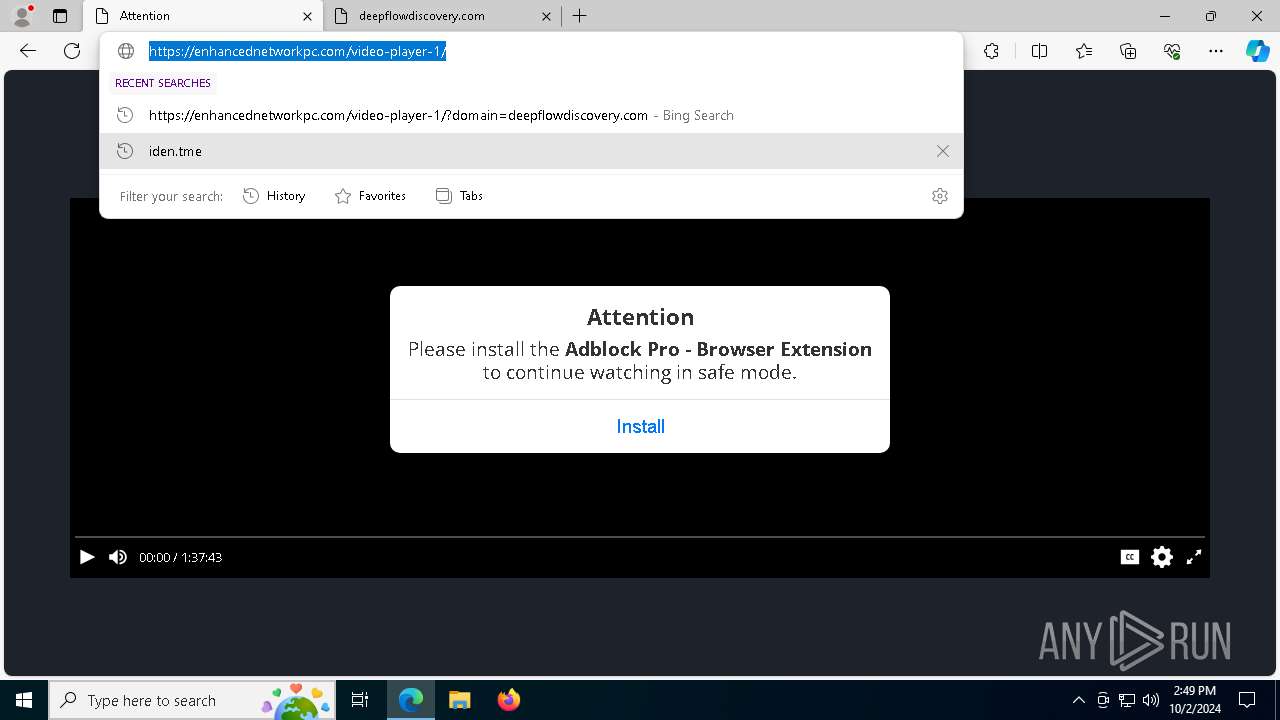Click the video progress bar
The width and height of the screenshot is (1280, 720).
(640, 537)
